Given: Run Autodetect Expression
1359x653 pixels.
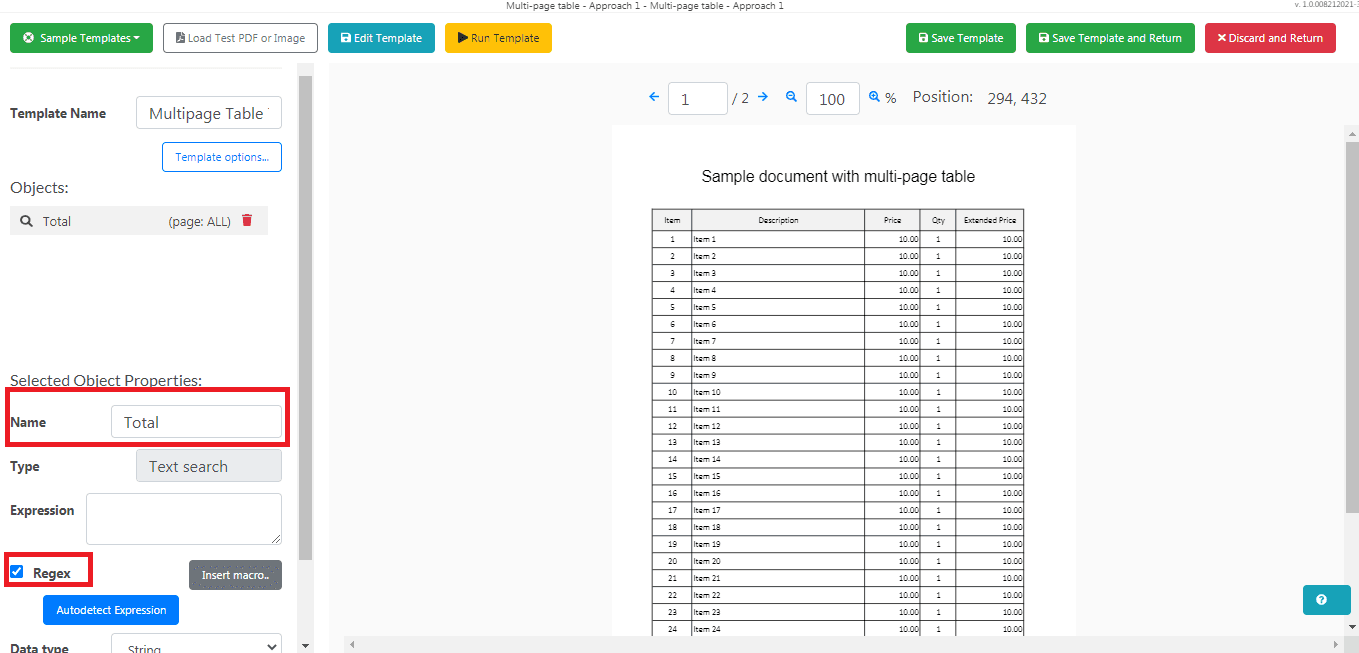Looking at the screenshot, I should 110,609.
